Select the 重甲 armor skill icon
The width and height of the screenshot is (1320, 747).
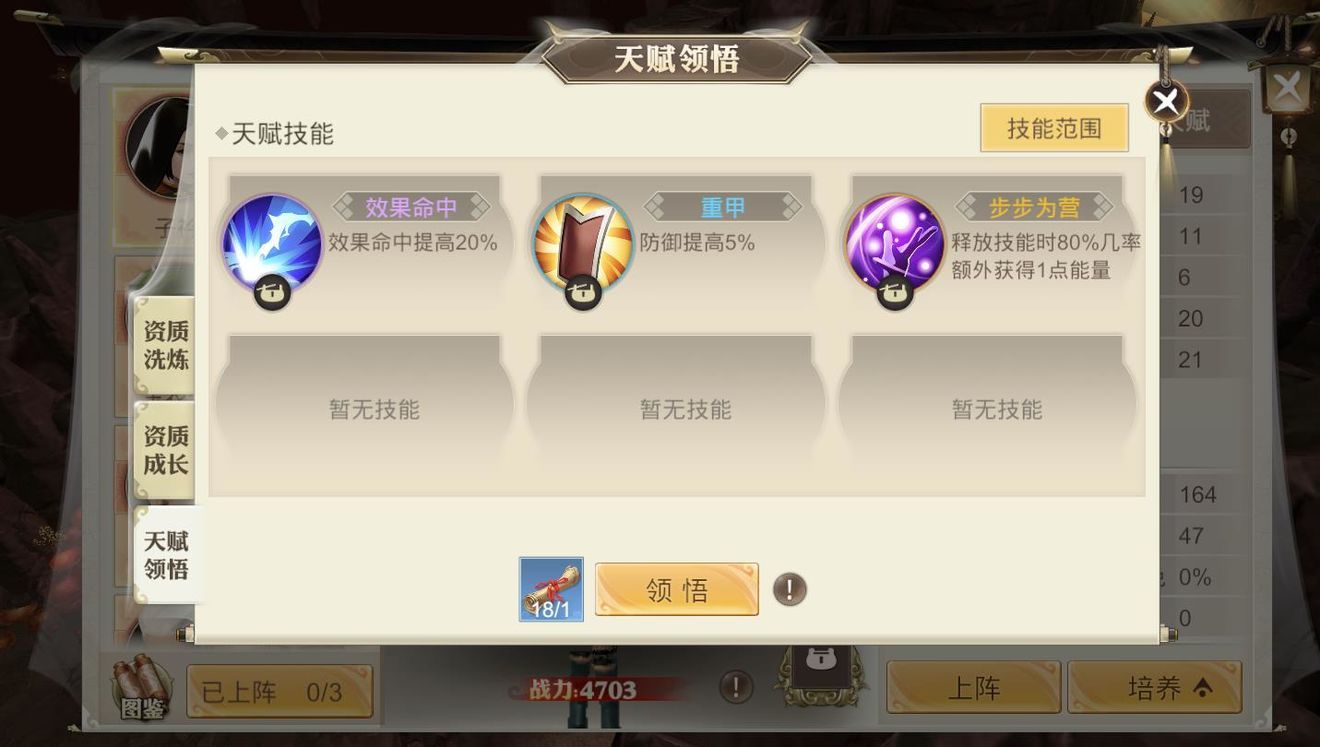(x=583, y=243)
